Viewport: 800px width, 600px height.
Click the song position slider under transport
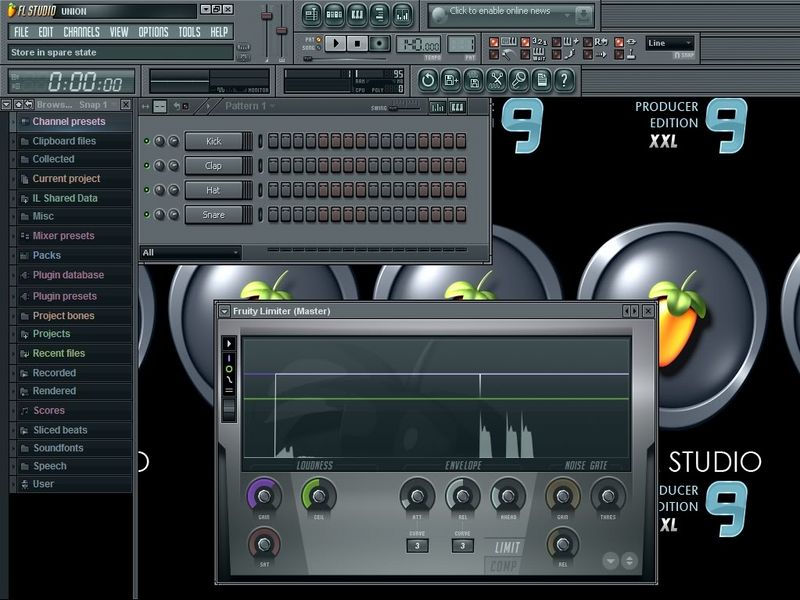coord(344,59)
